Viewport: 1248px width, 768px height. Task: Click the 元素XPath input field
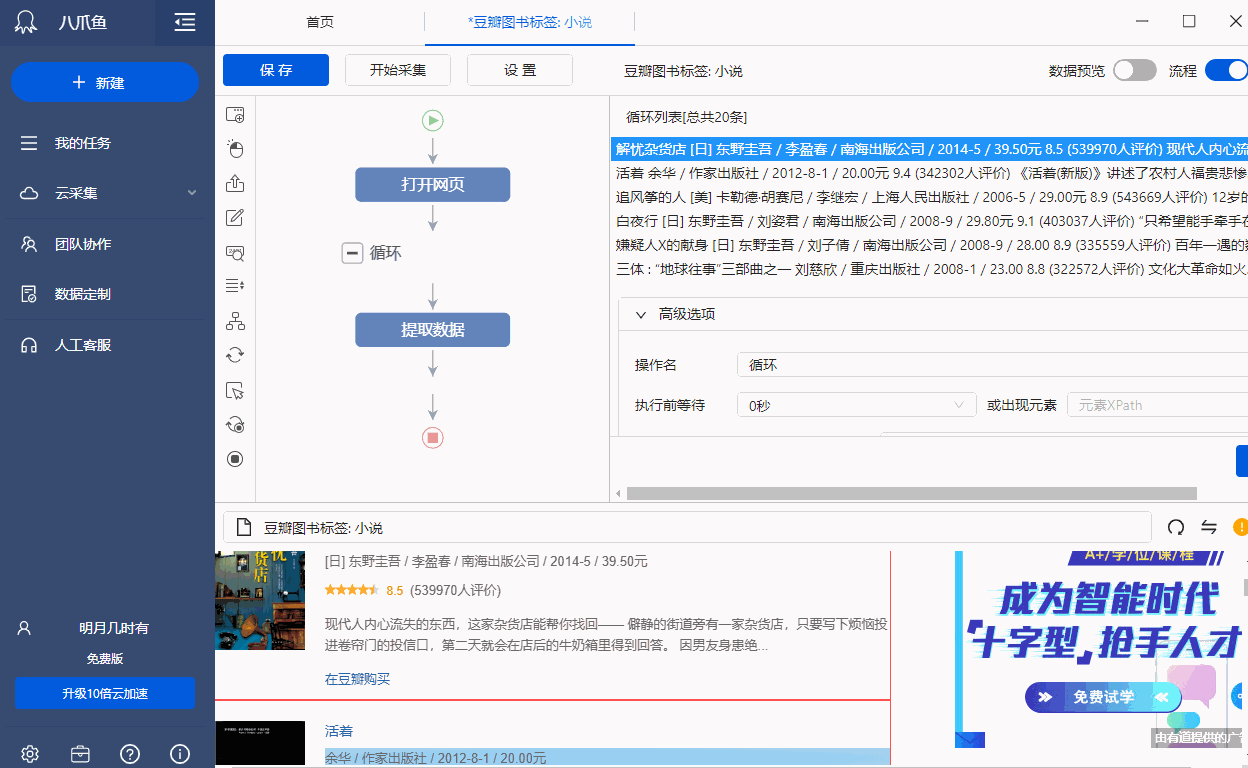pos(1158,405)
